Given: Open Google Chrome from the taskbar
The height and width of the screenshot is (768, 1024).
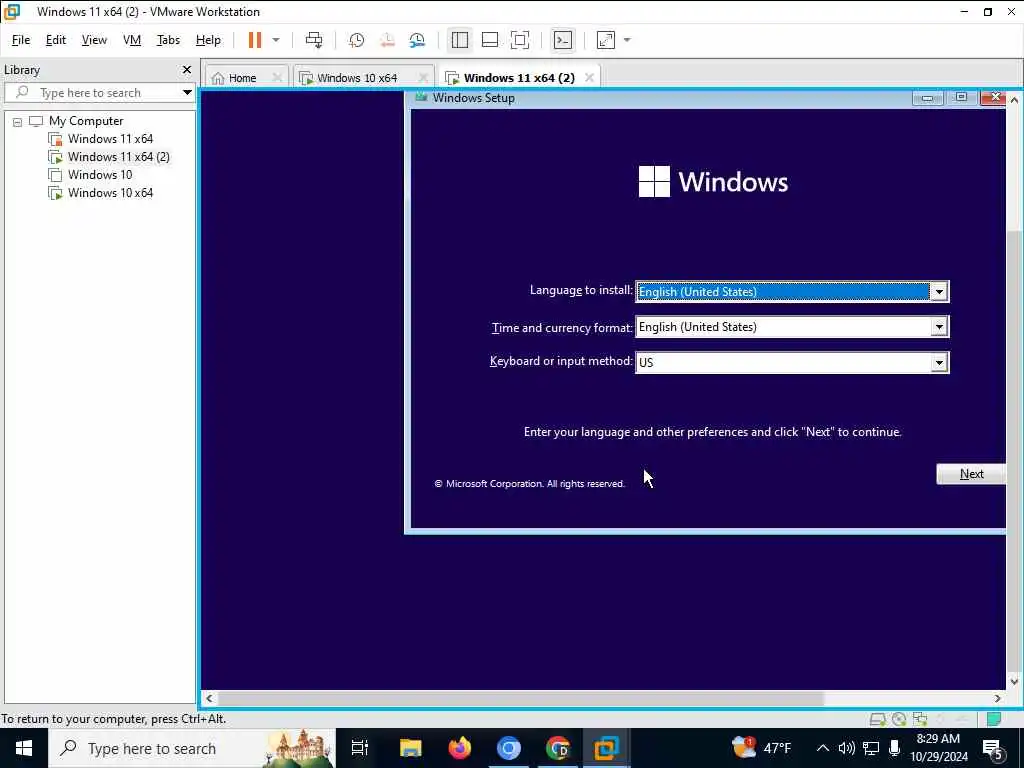Looking at the screenshot, I should click(558, 748).
